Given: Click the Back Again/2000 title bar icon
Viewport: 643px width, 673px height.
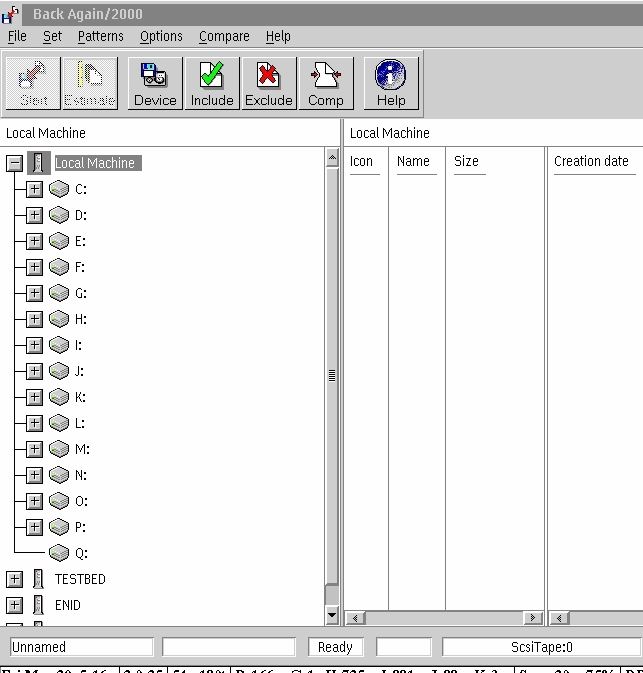Looking at the screenshot, I should click(x=10, y=14).
